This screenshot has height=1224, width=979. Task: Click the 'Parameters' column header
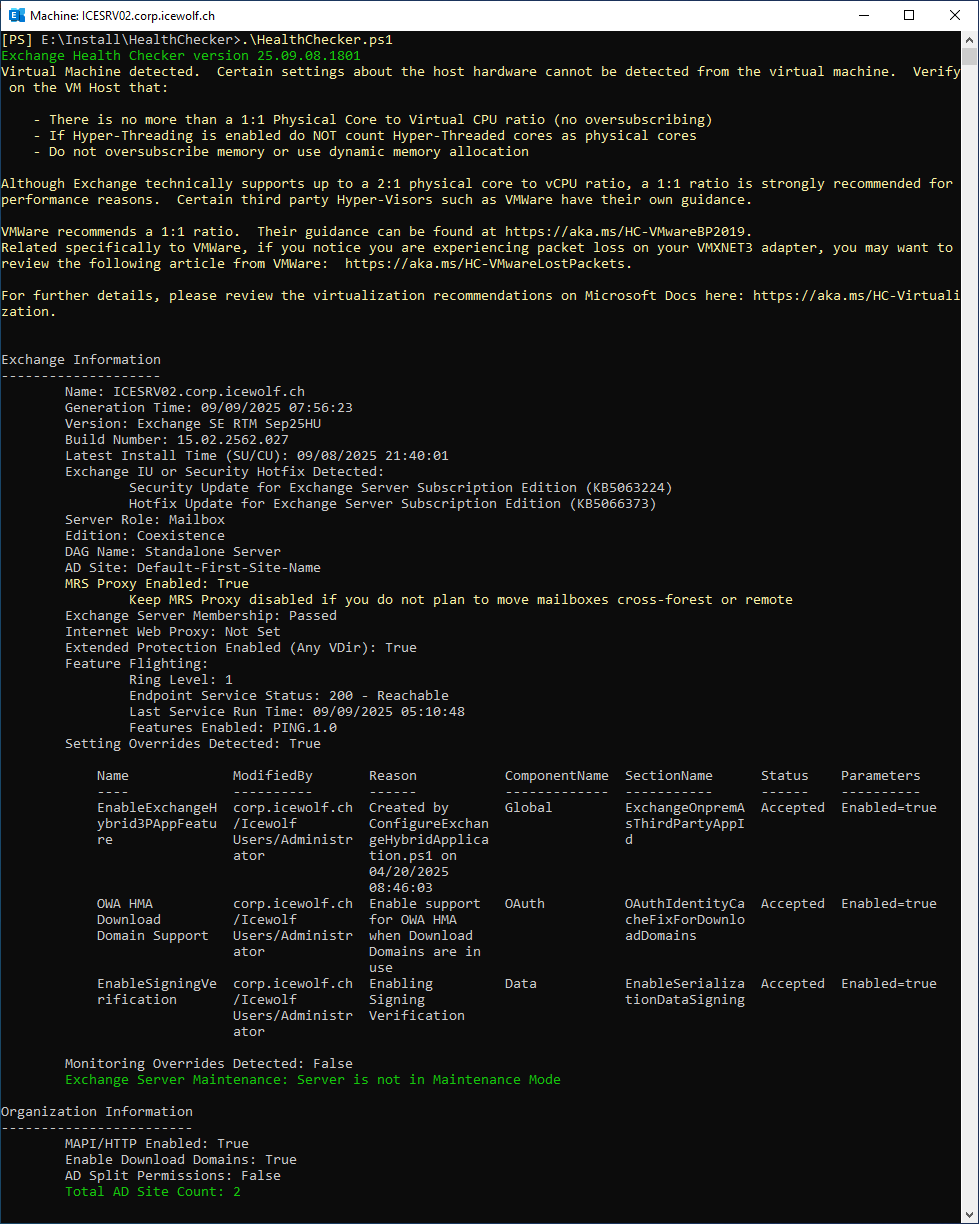pyautogui.click(x=880, y=776)
